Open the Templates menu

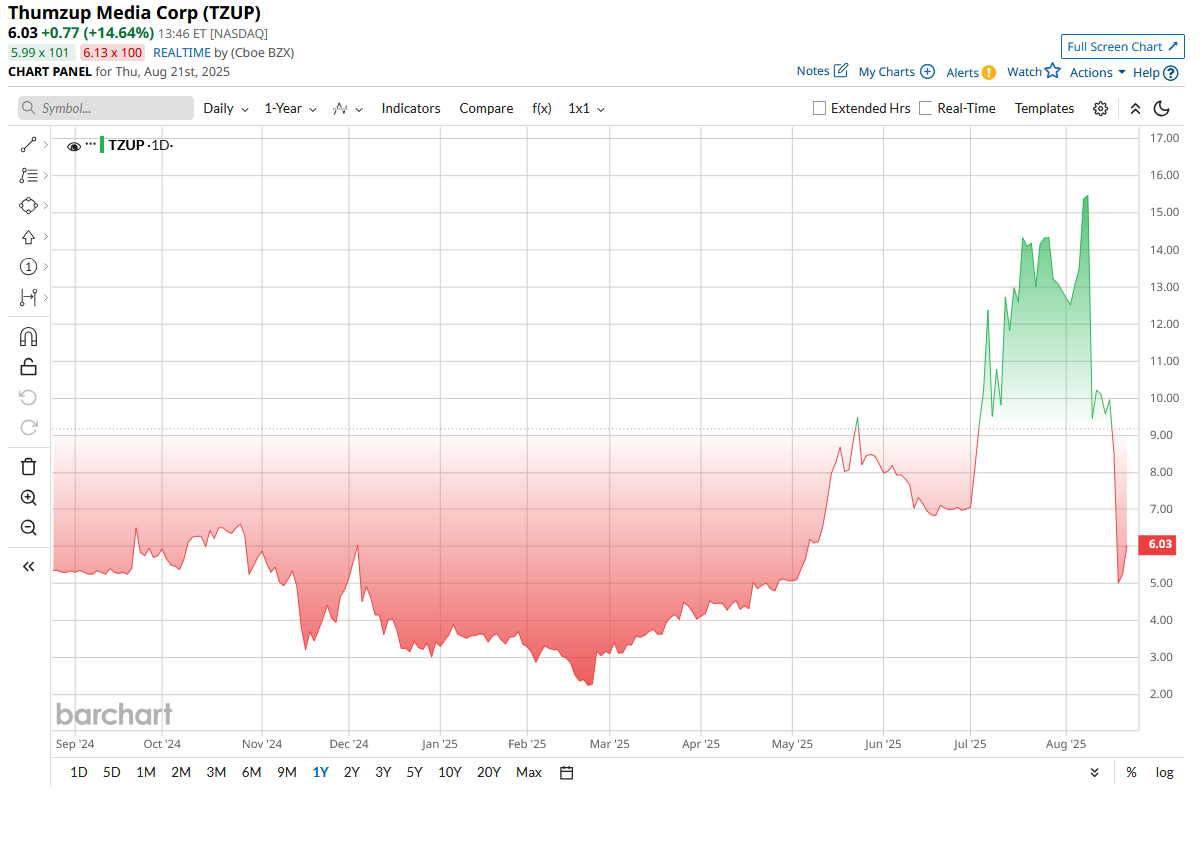click(1044, 108)
